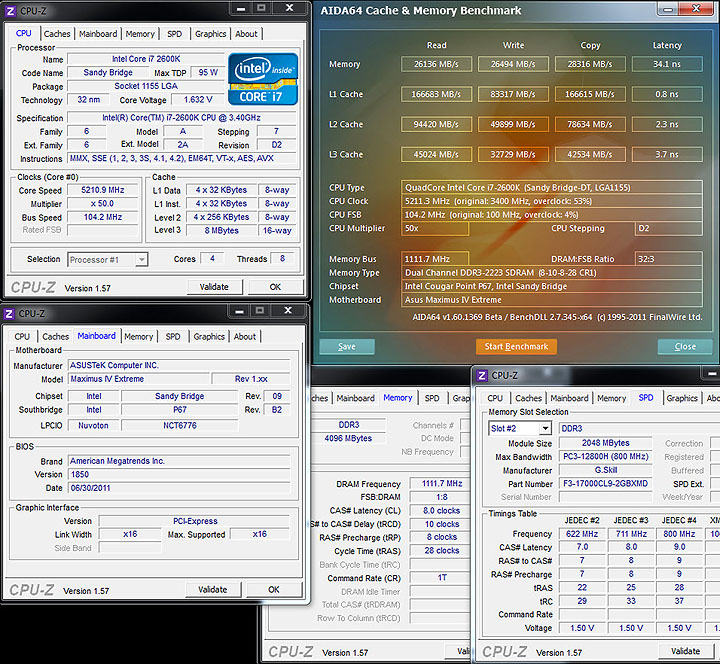Select SPD tab in Memory CPU-Z window

pos(432,398)
